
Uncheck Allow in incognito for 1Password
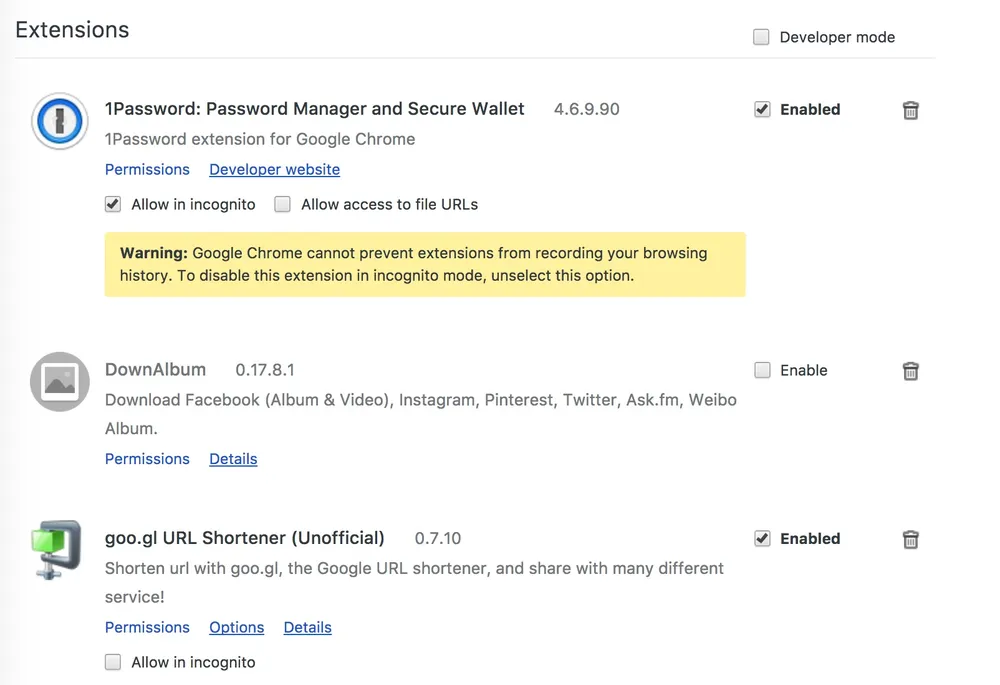coord(113,204)
